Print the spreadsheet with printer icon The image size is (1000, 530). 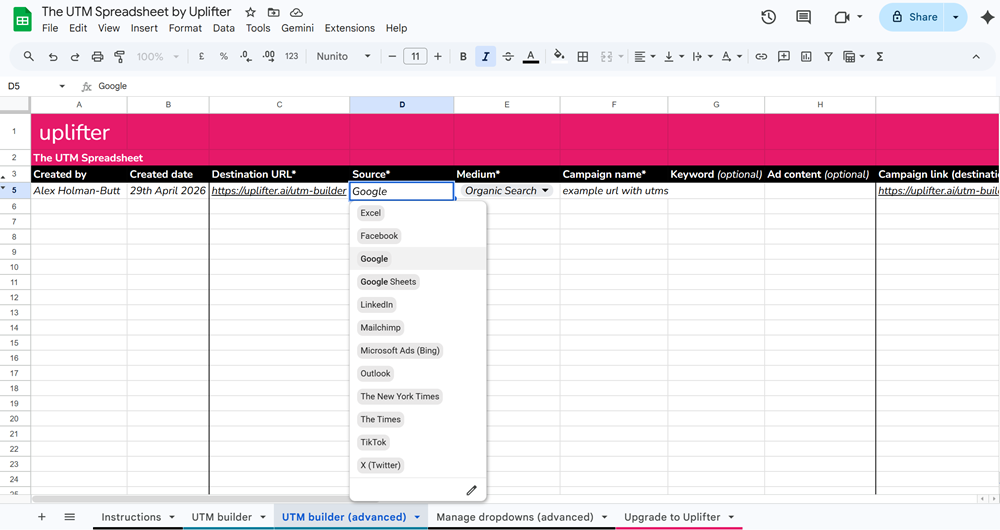pos(97,57)
